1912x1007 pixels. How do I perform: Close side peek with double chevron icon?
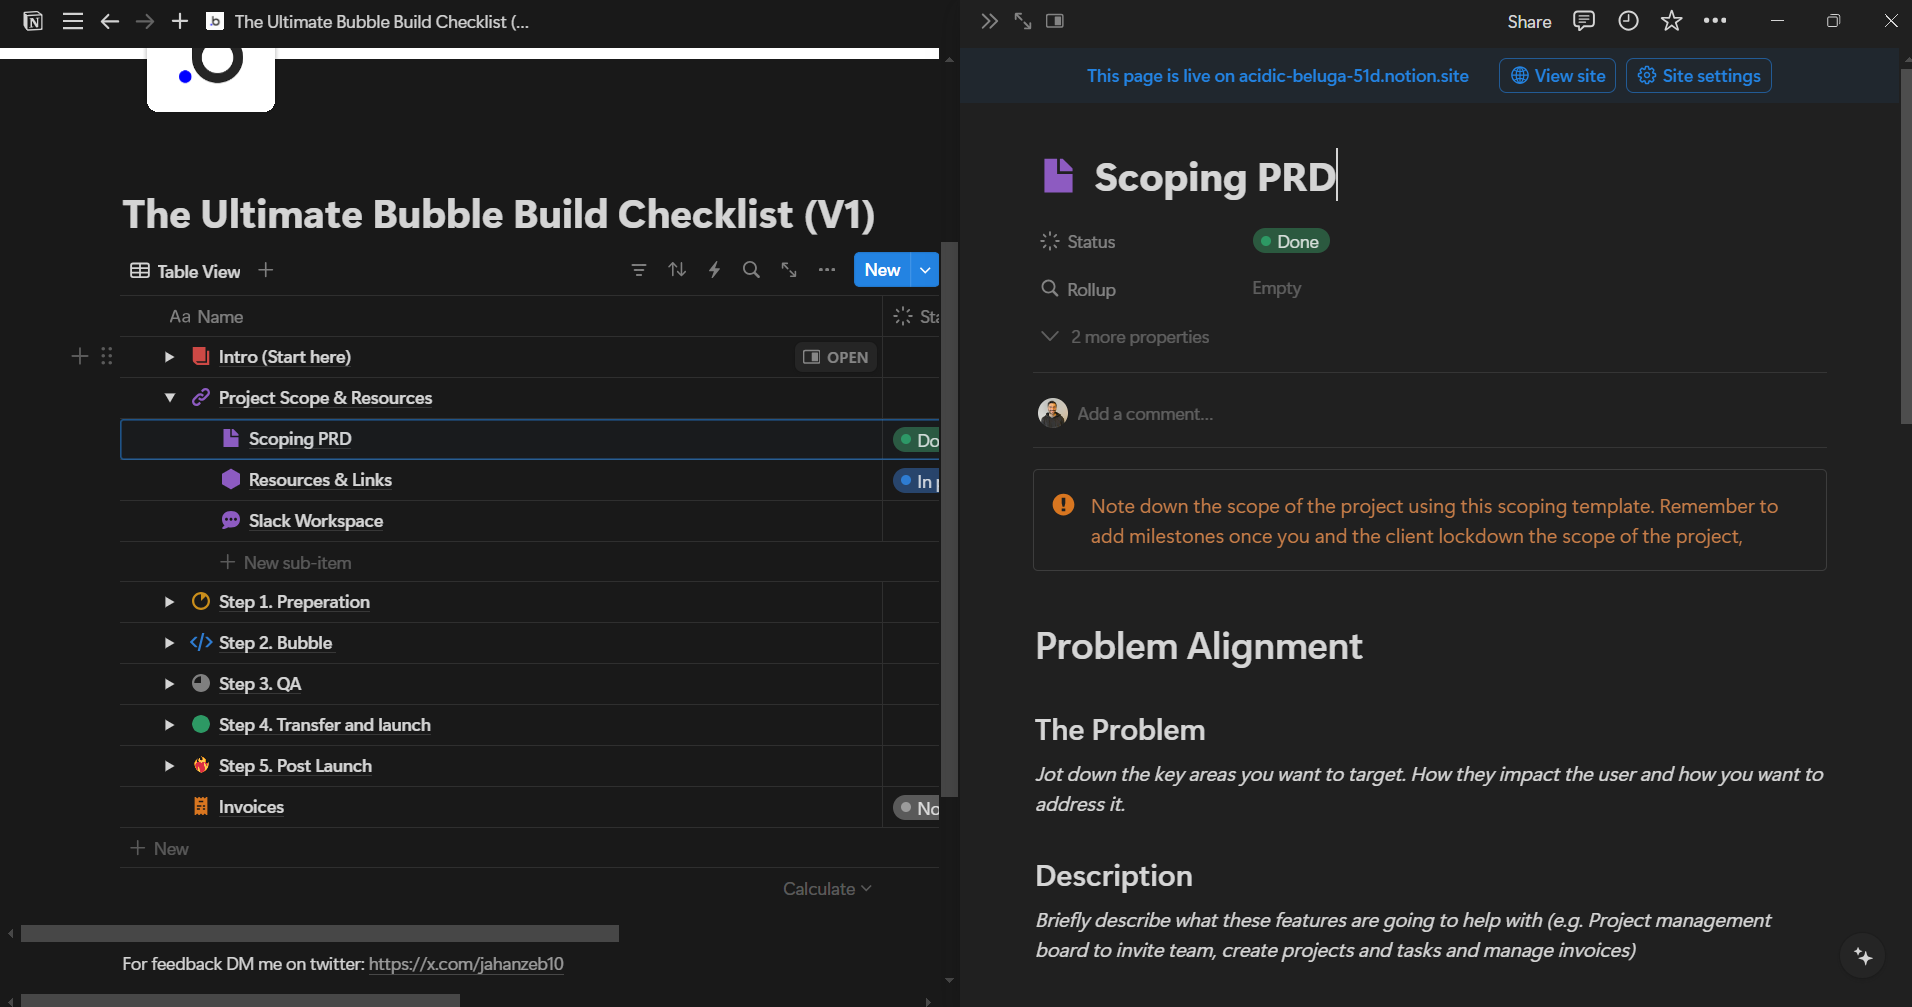[989, 21]
